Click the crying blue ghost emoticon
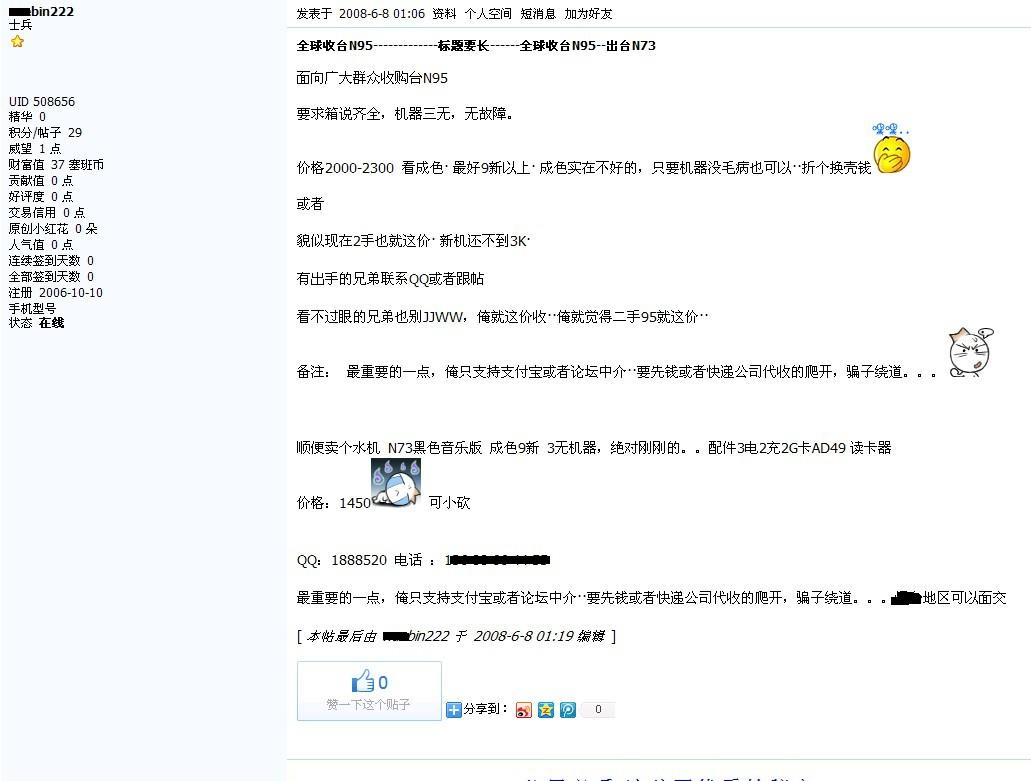The image size is (1031, 781). coord(396,483)
